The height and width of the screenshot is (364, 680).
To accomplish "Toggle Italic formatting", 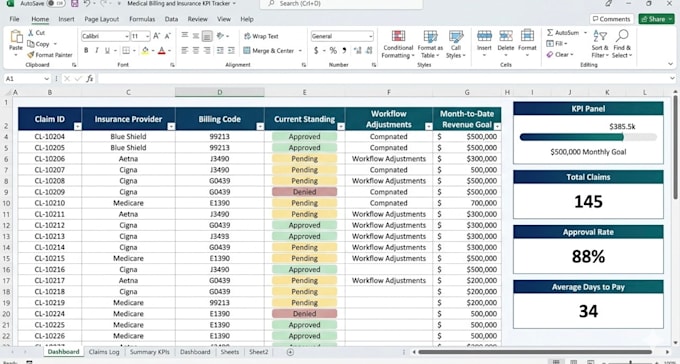I will (x=97, y=50).
